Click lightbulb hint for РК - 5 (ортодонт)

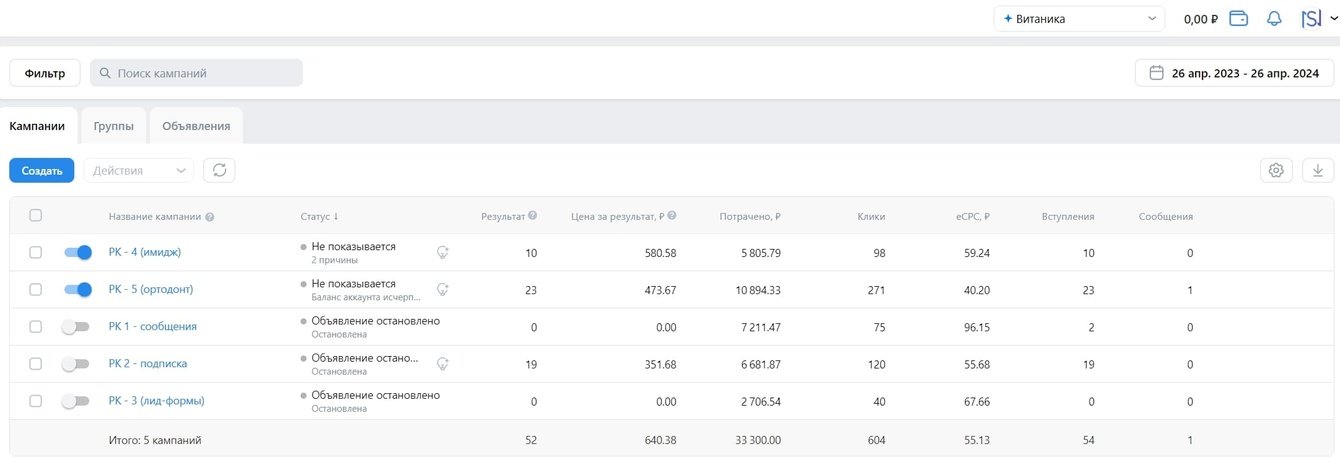click(443, 290)
